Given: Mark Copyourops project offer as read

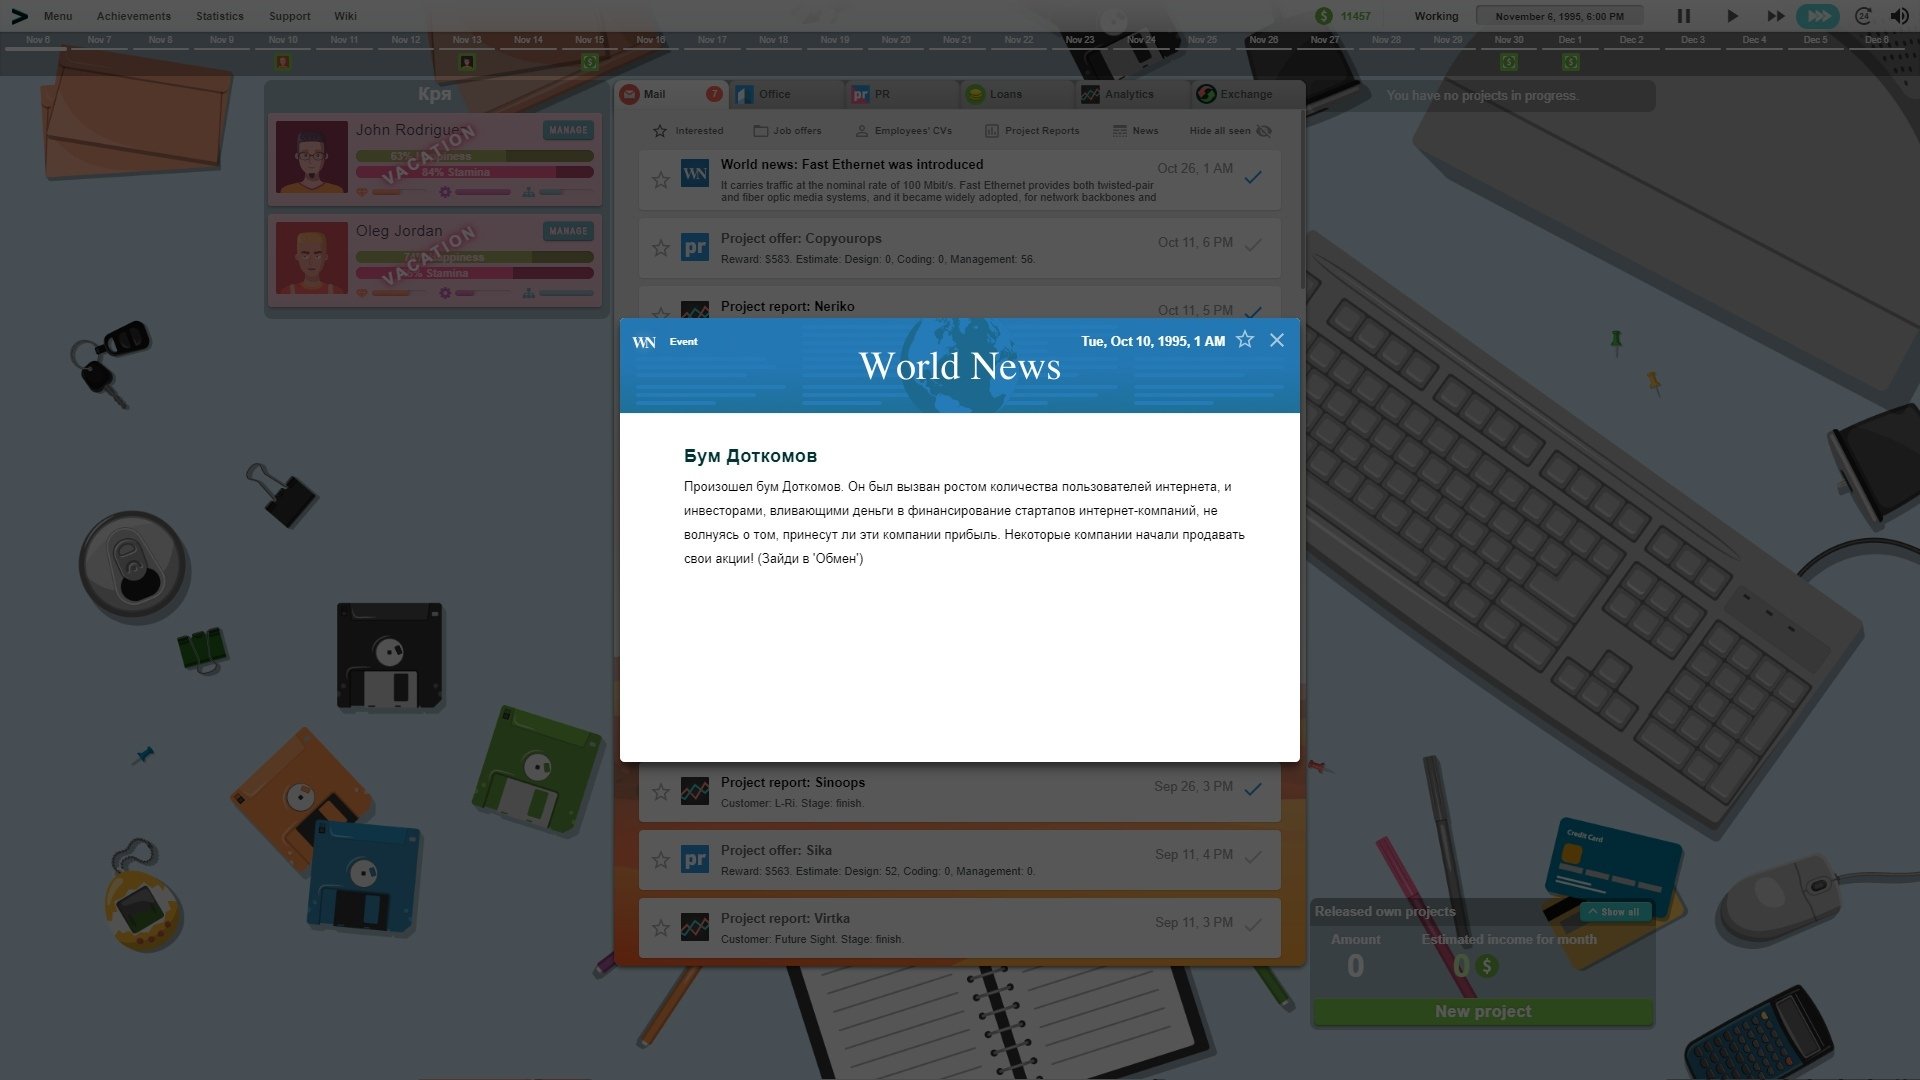Looking at the screenshot, I should click(1253, 245).
